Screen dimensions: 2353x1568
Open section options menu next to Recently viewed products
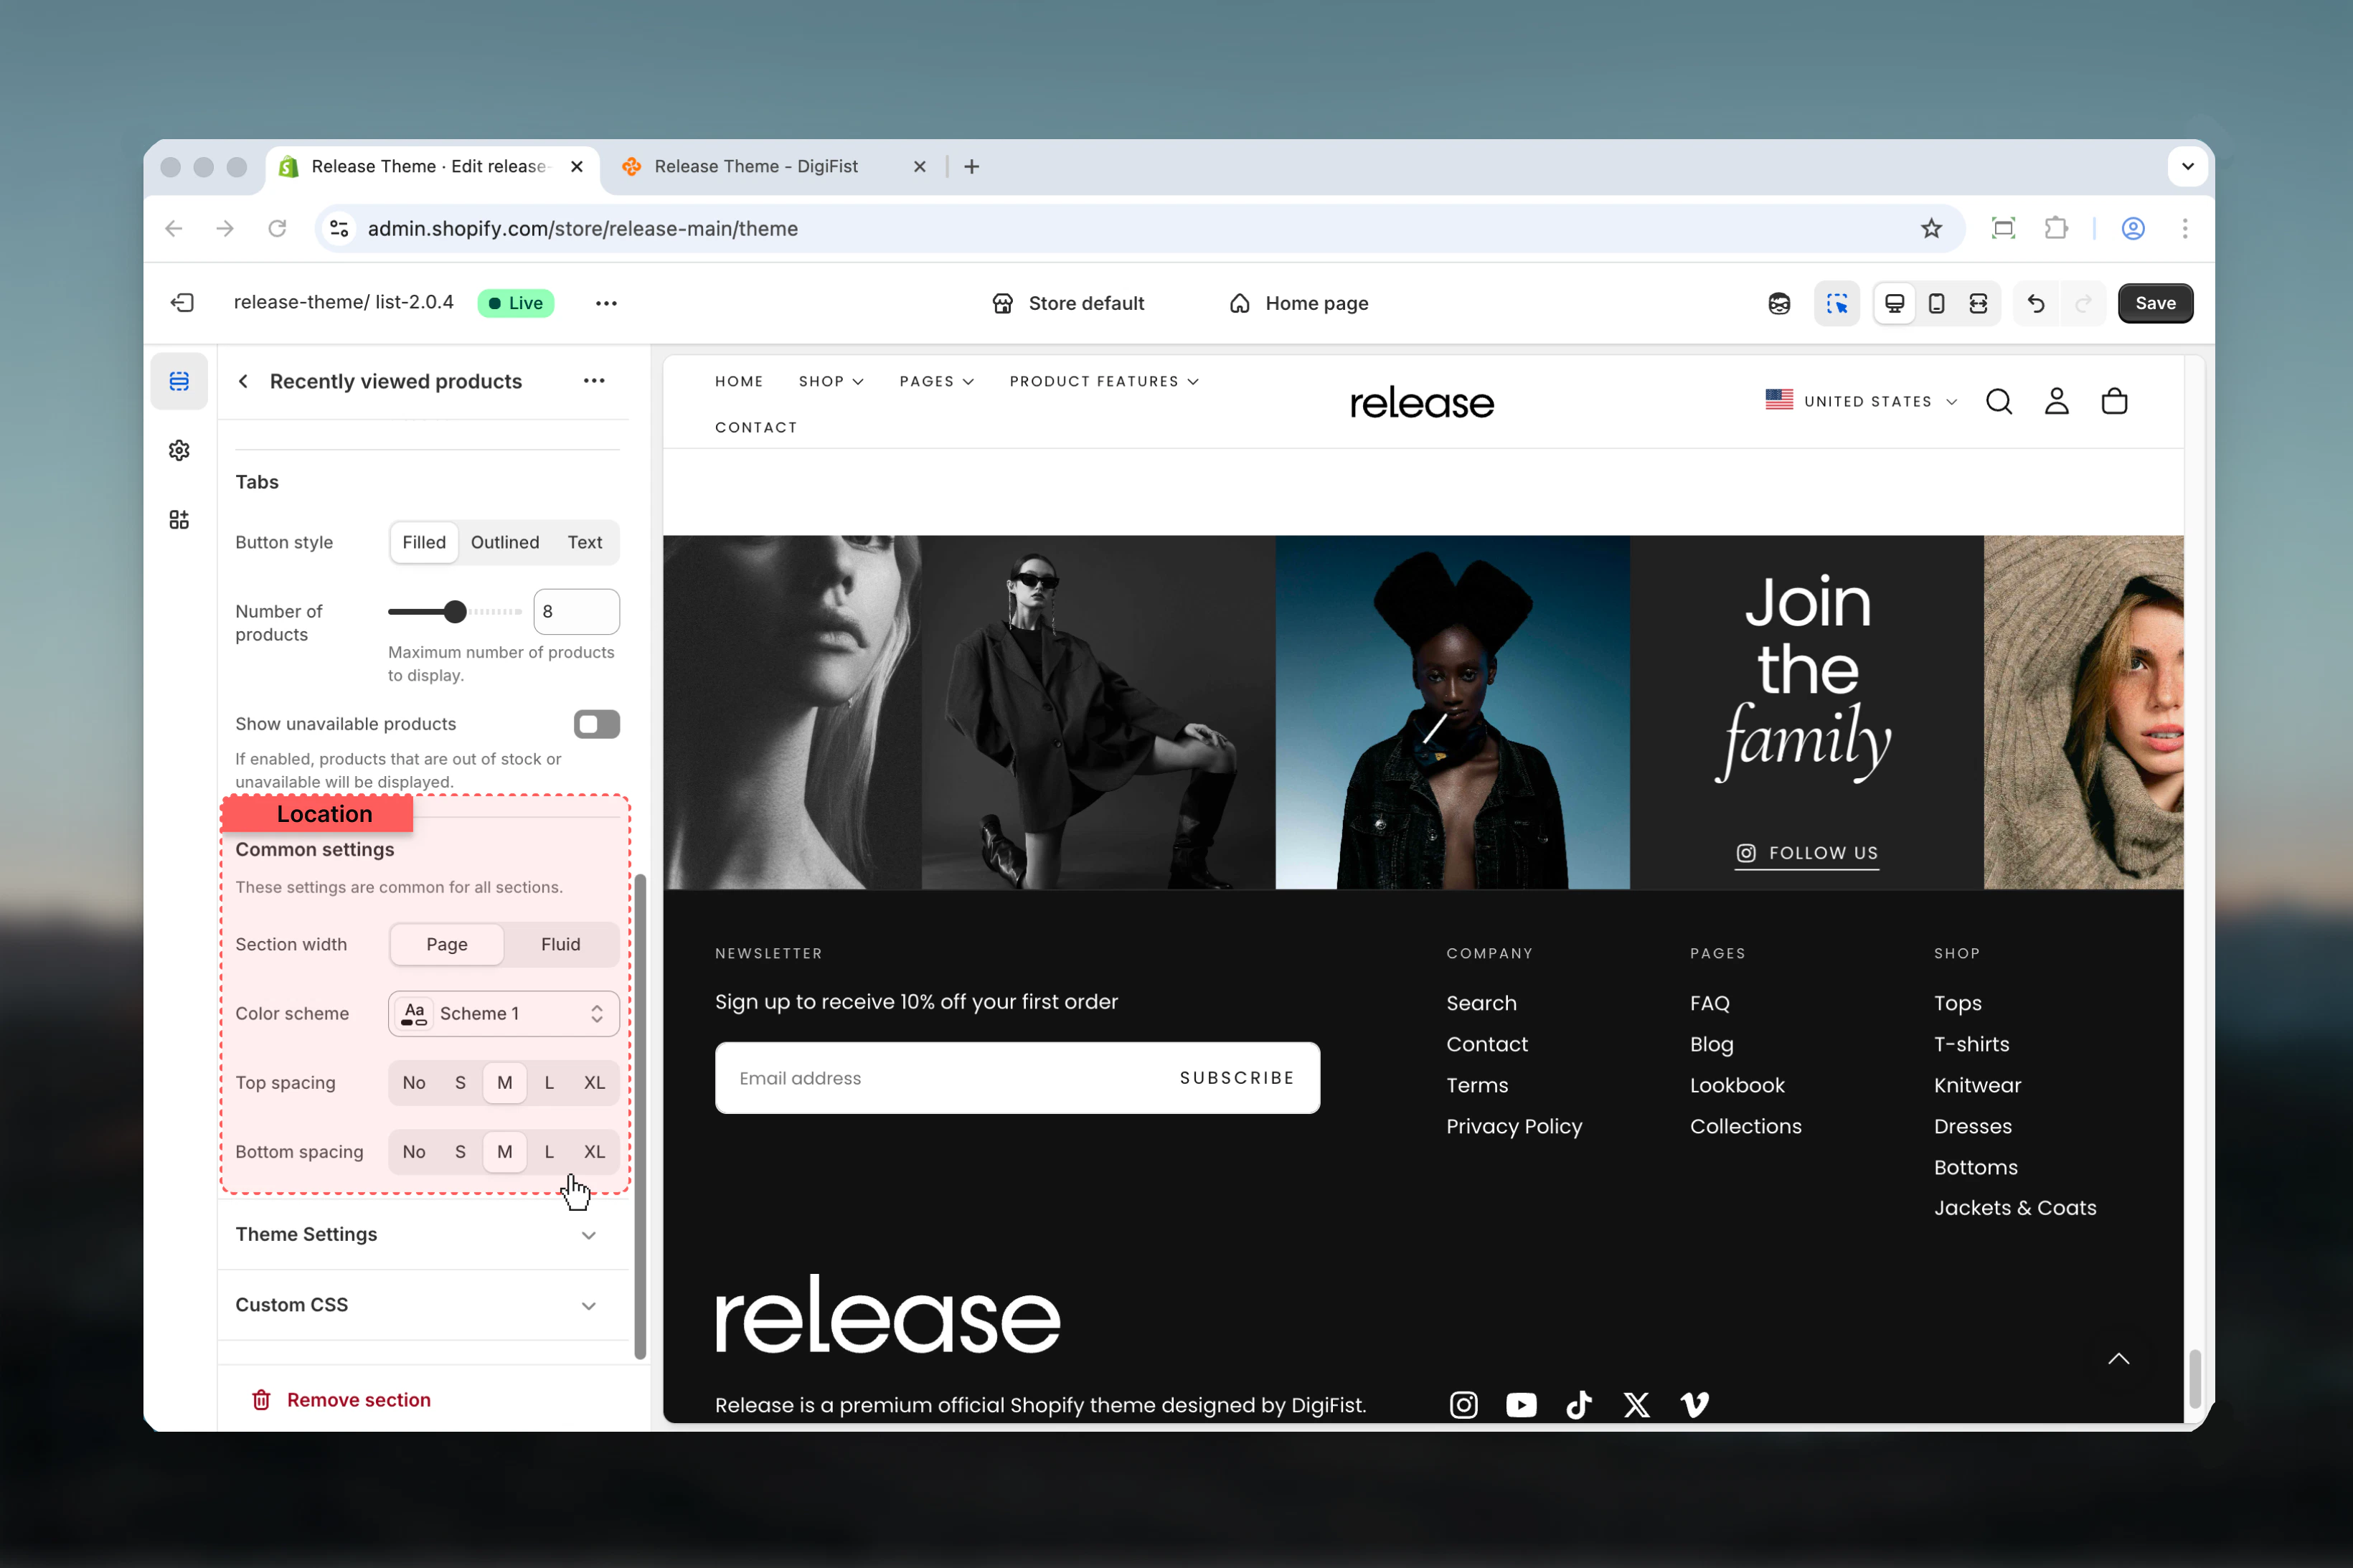(594, 380)
